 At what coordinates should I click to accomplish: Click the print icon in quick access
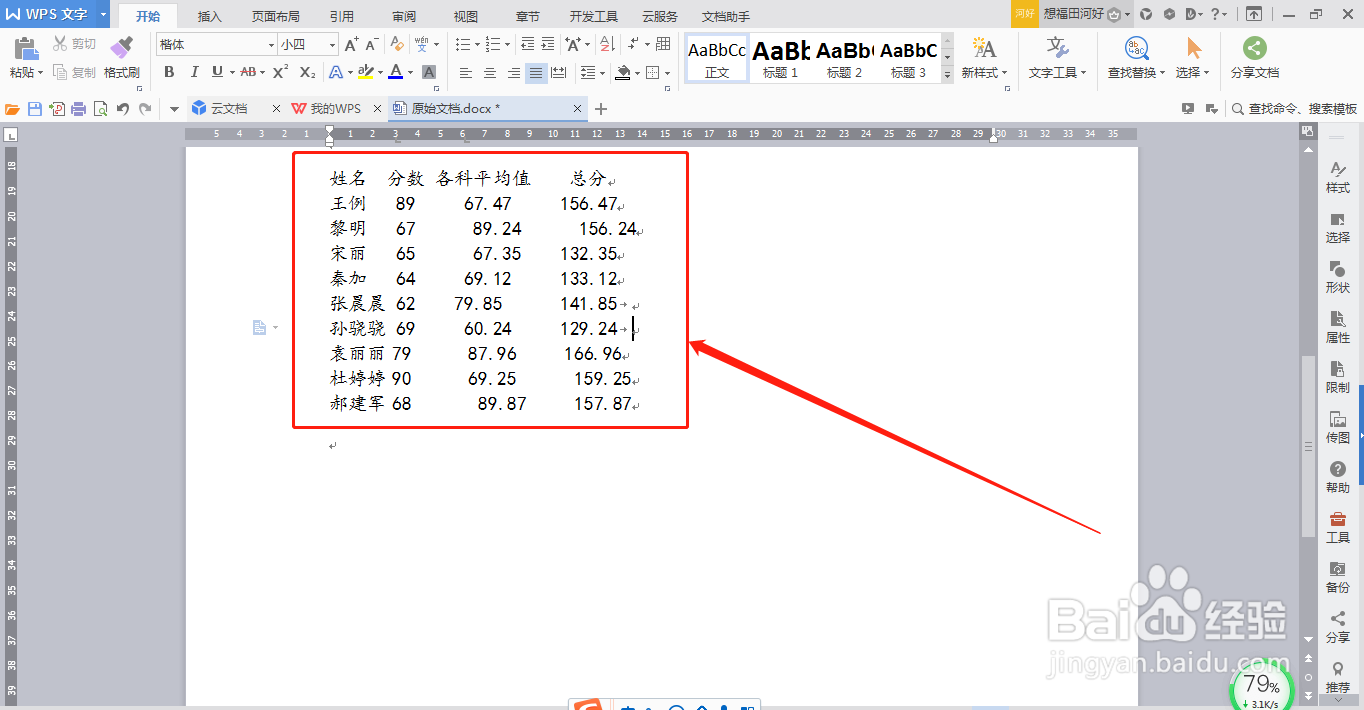click(79, 109)
